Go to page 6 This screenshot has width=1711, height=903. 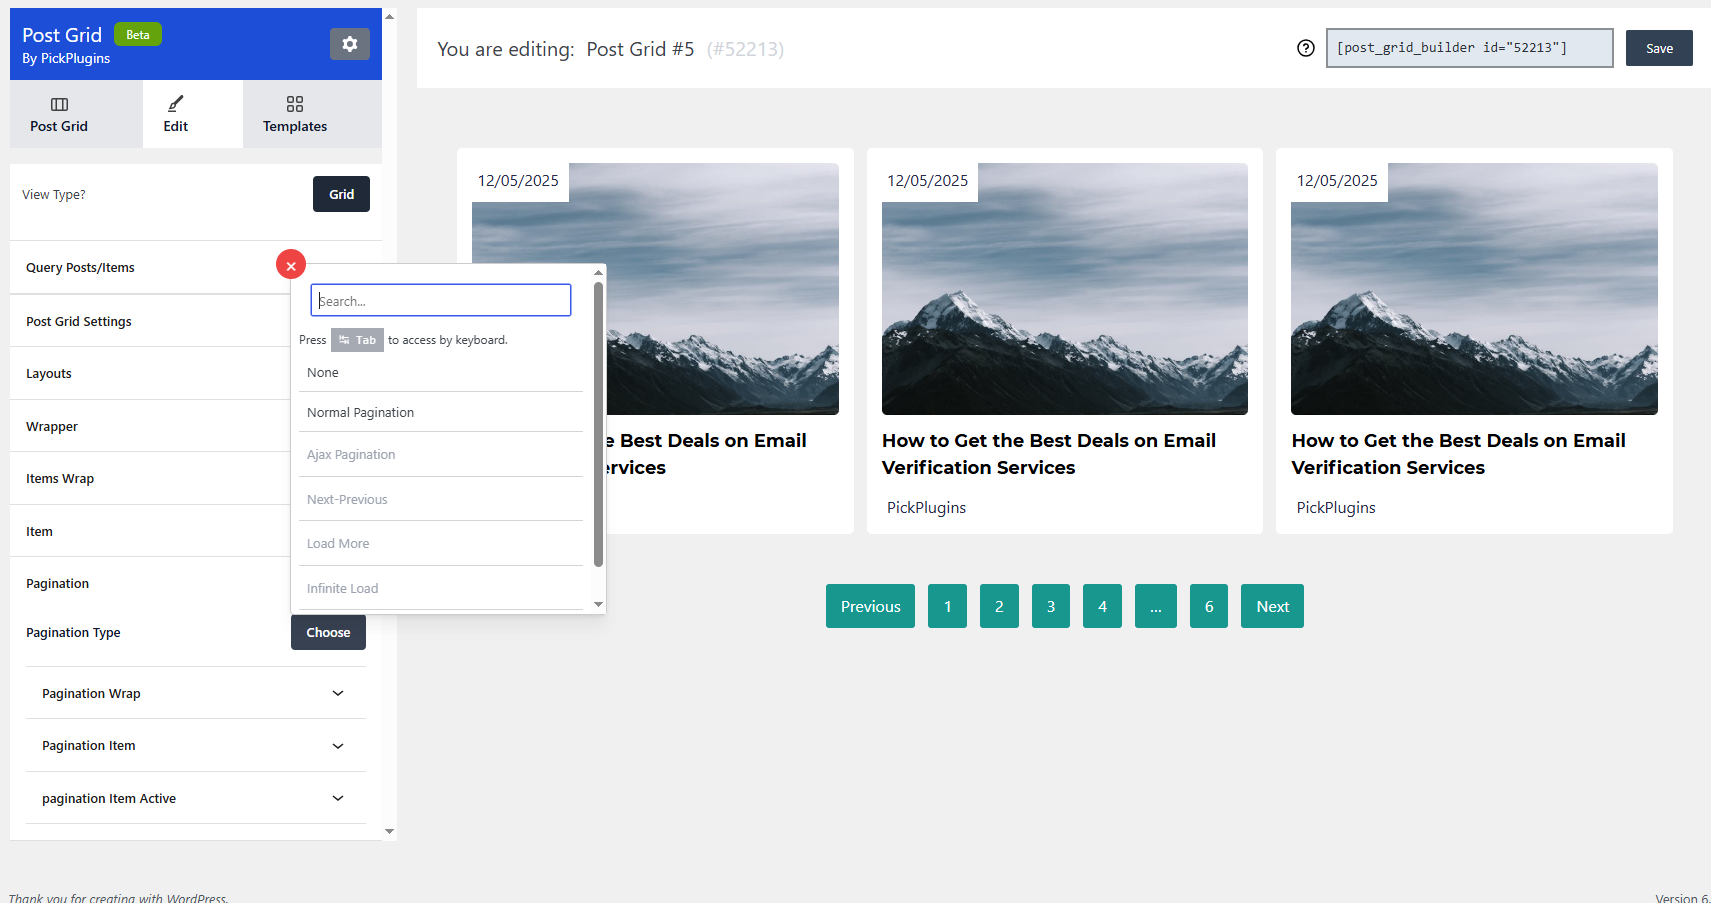1209,606
